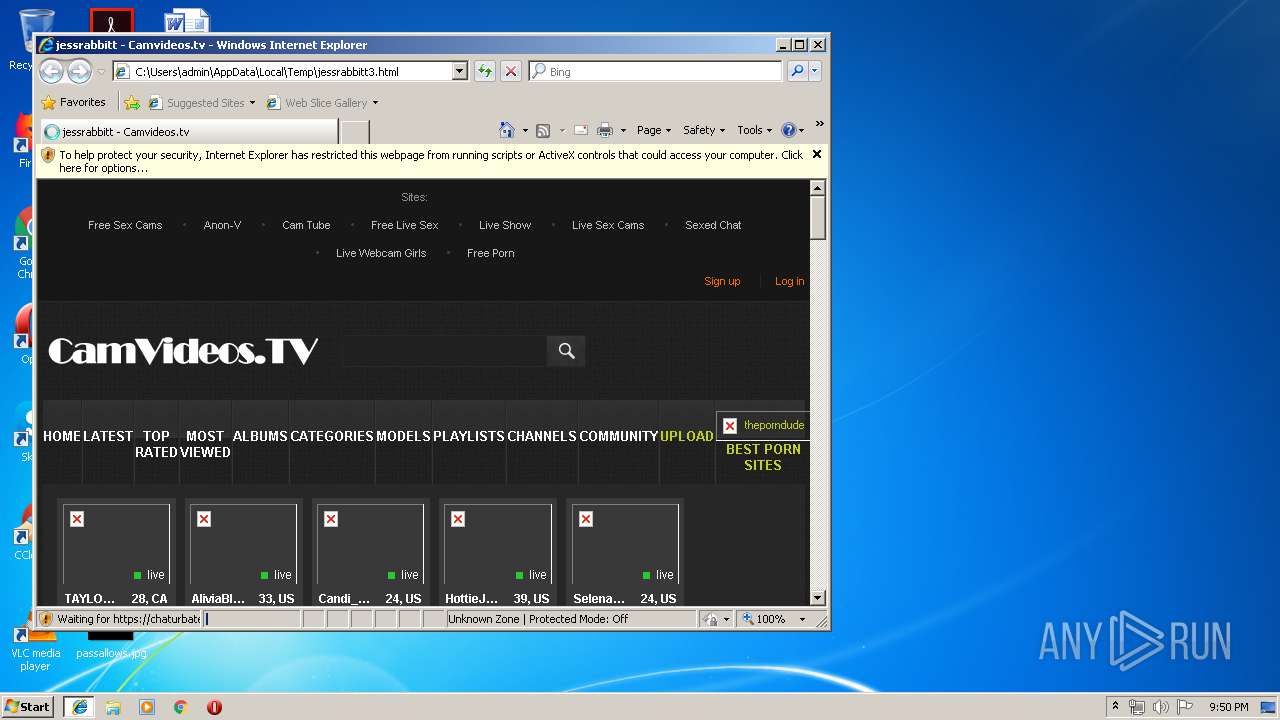Open Chrome from the taskbar
The height and width of the screenshot is (720, 1280).
180,706
